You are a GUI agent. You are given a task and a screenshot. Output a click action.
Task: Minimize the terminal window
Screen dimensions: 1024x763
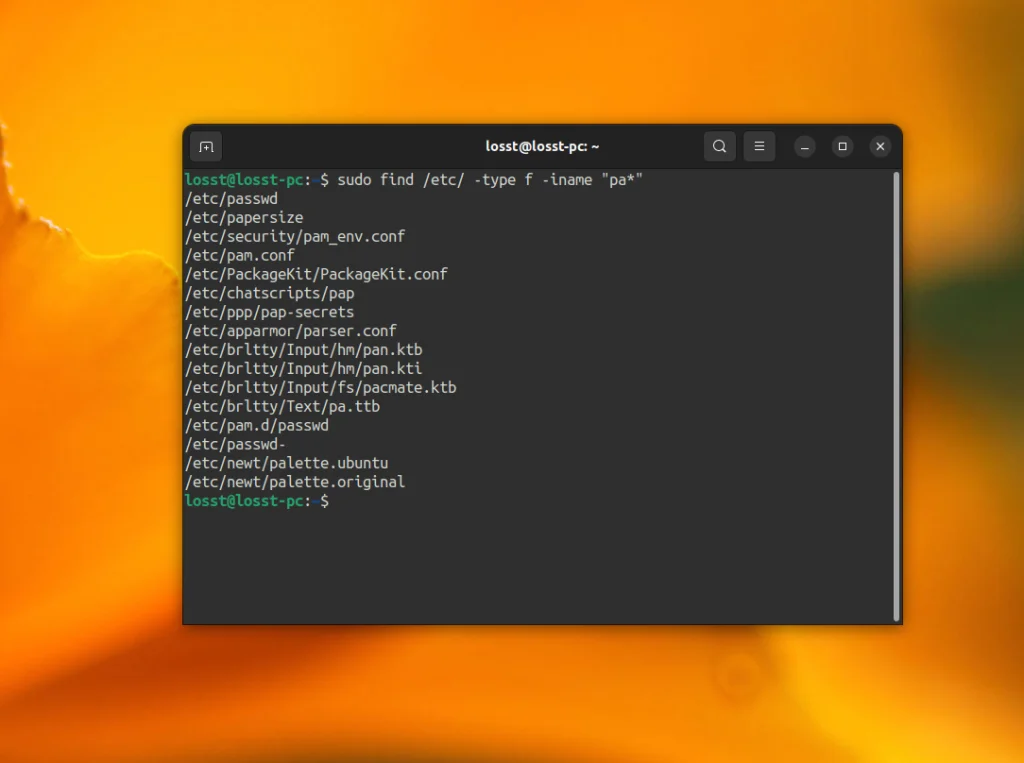805,147
